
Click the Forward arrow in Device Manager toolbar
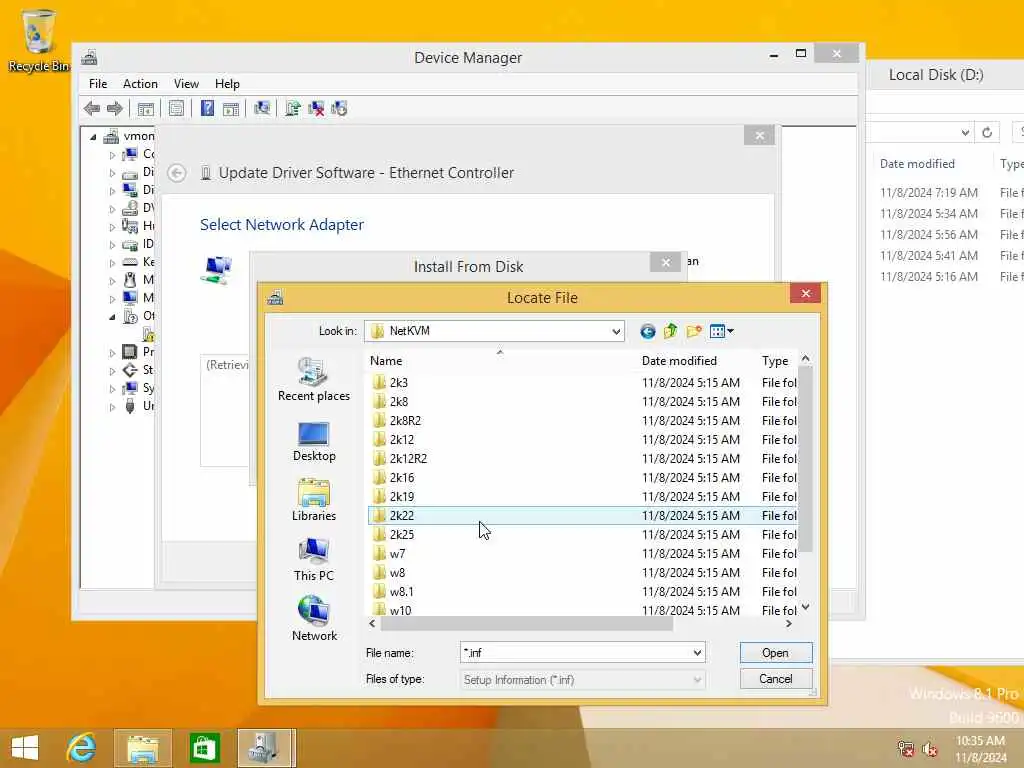(115, 108)
